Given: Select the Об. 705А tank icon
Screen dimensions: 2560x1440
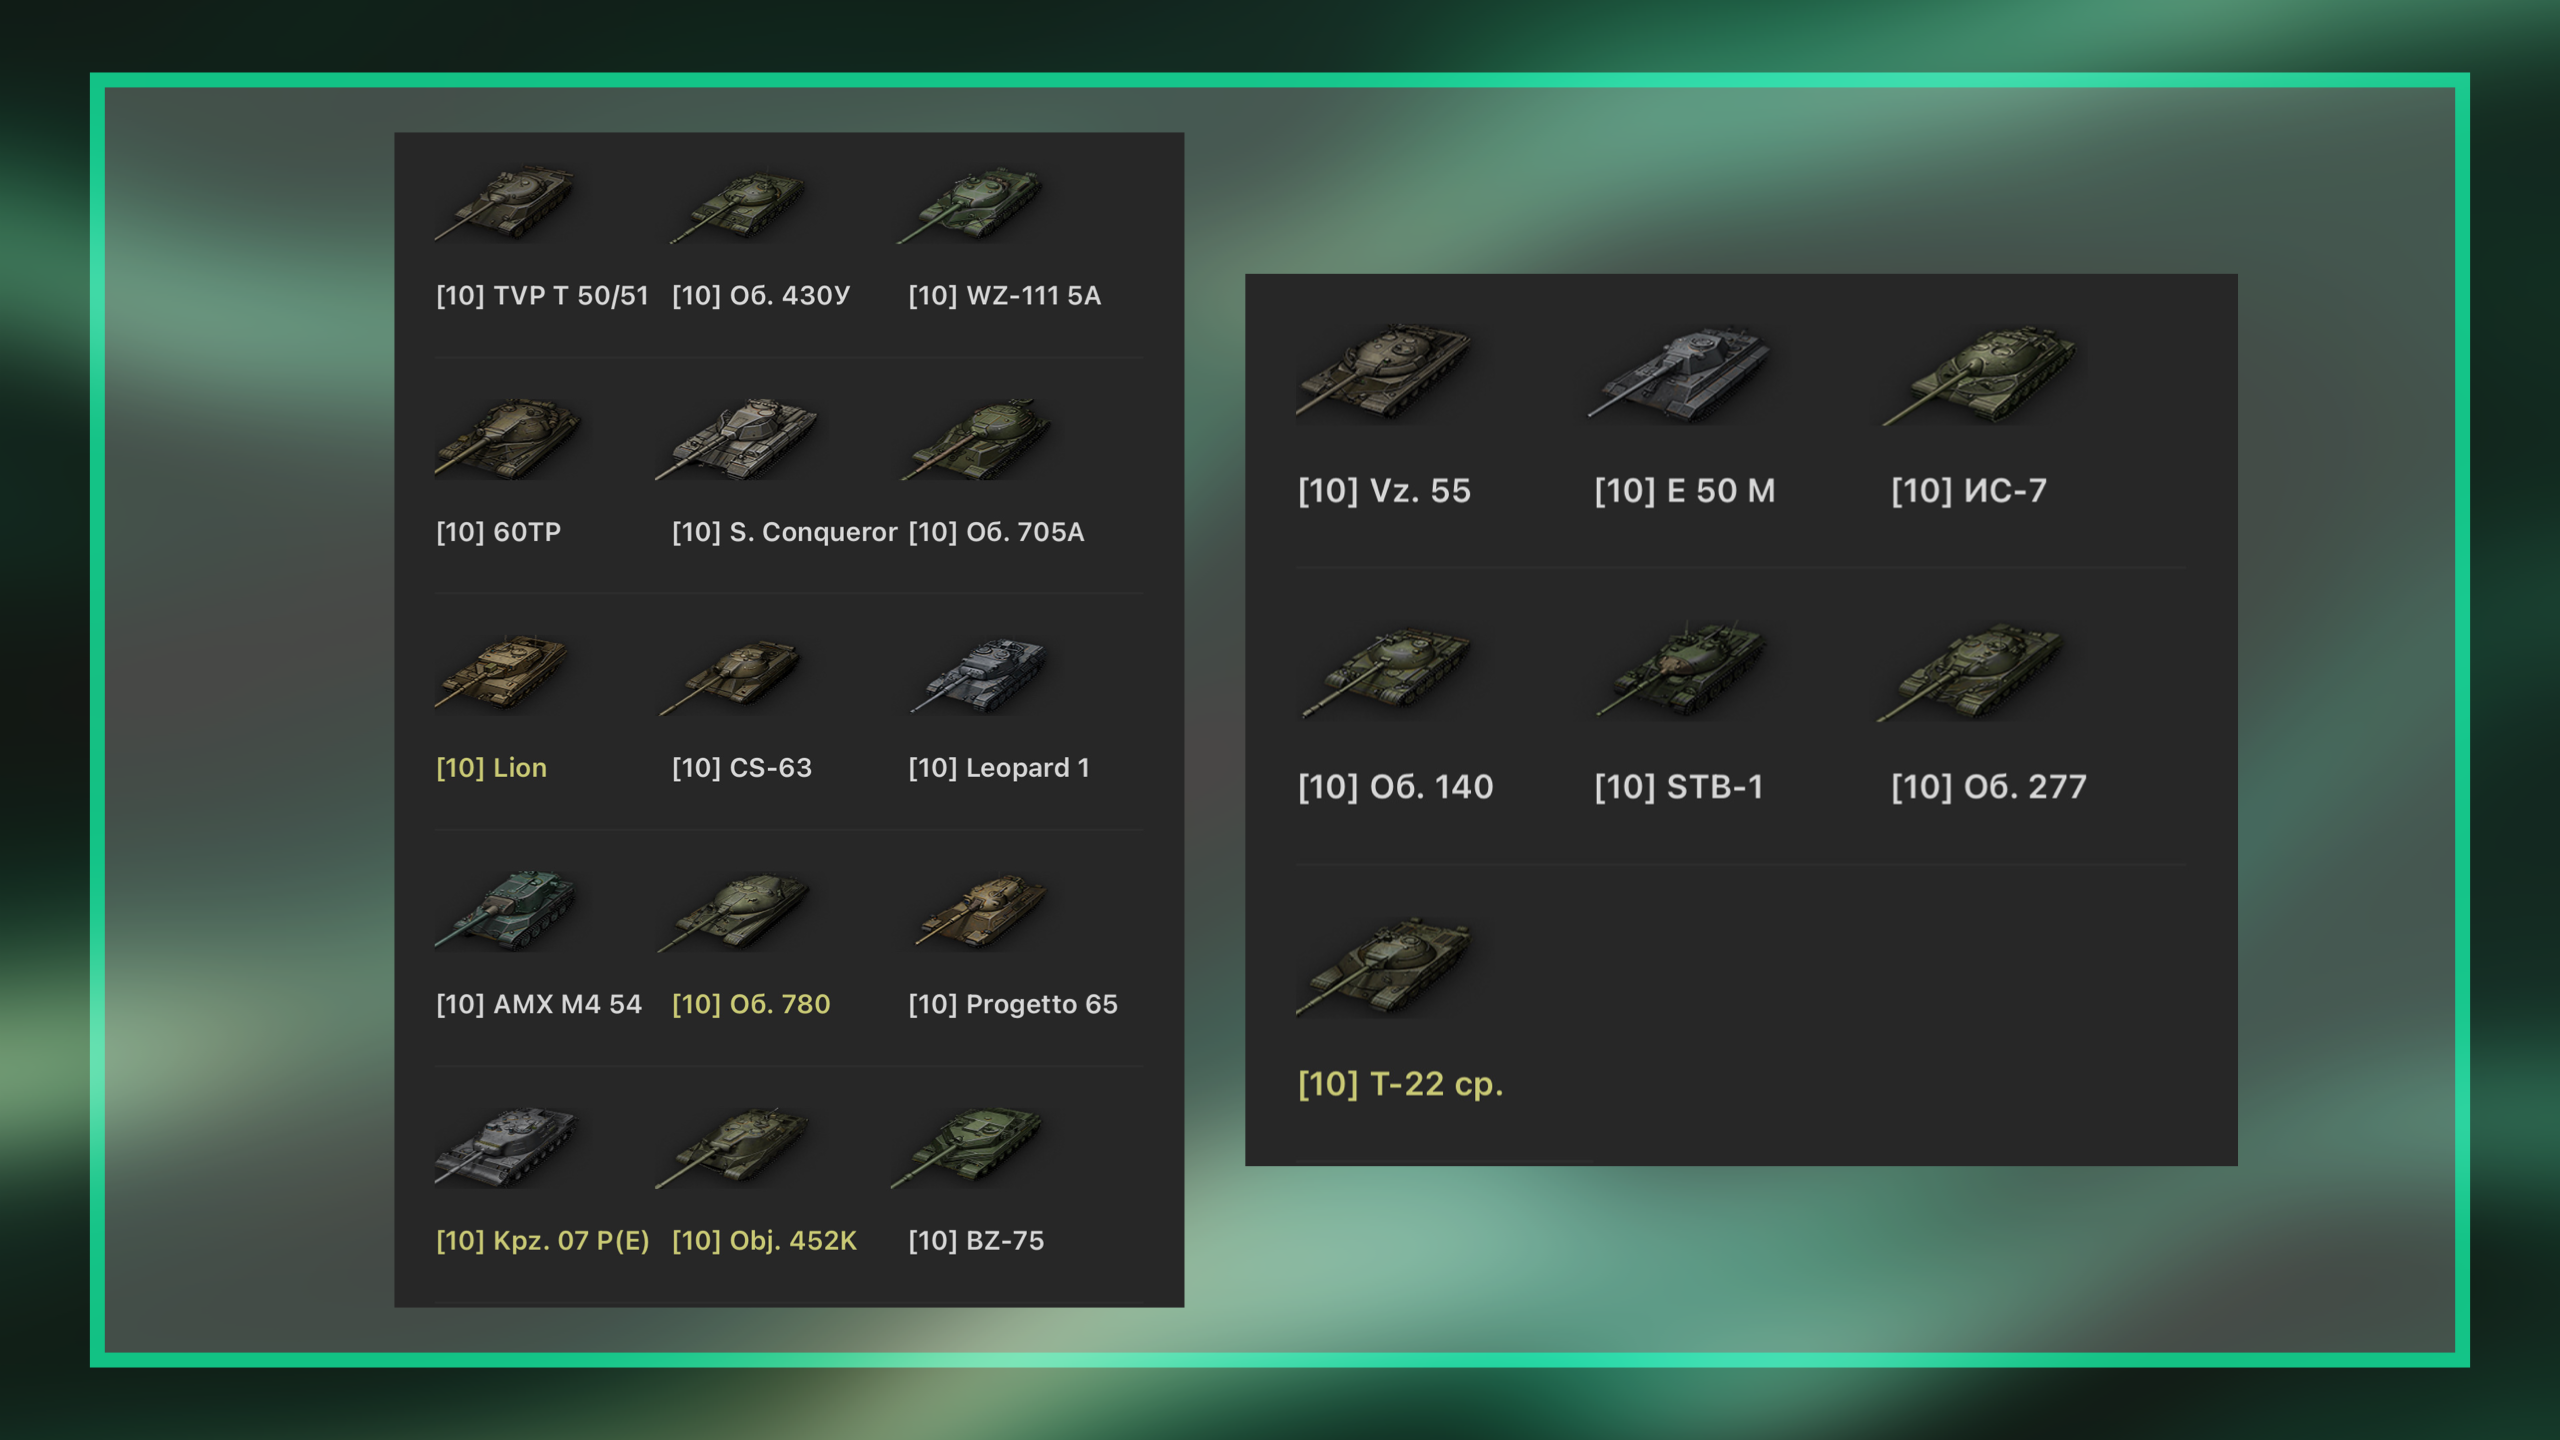Looking at the screenshot, I should click(x=976, y=438).
